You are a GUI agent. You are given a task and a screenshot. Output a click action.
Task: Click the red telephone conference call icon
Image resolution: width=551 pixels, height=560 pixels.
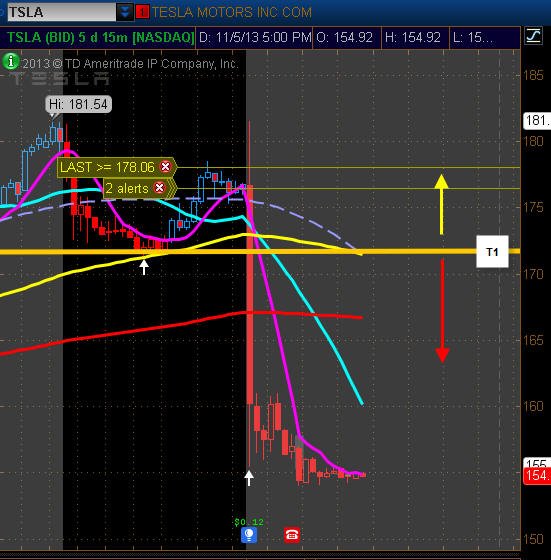(x=291, y=535)
